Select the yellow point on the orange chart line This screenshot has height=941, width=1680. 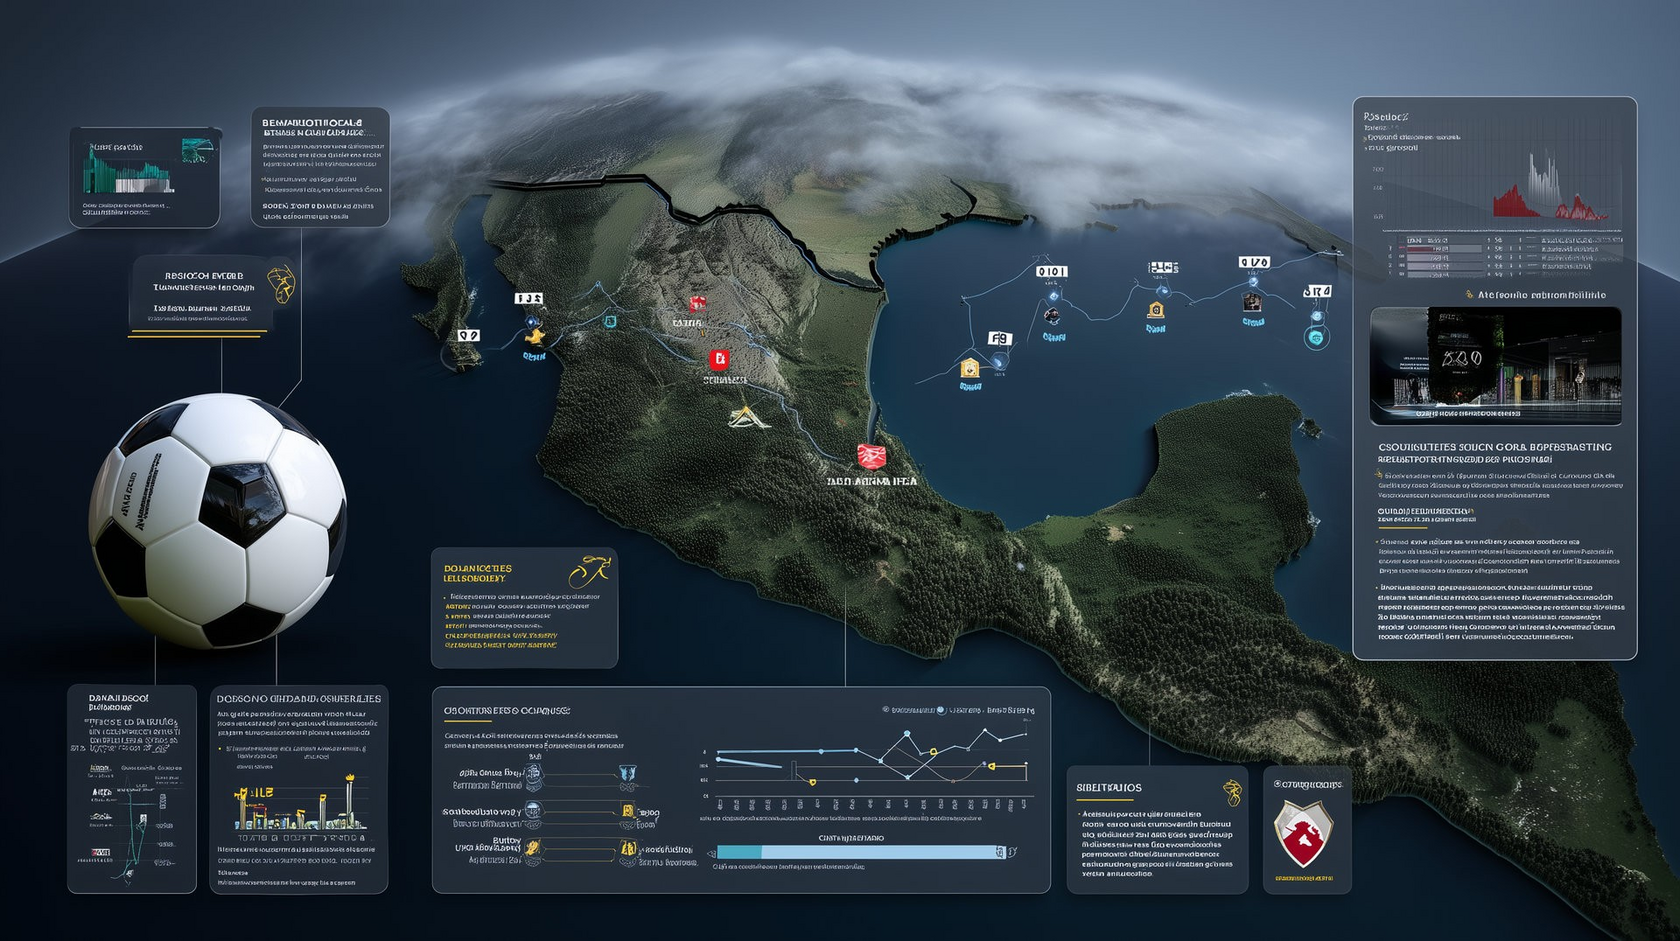pyautogui.click(x=991, y=767)
